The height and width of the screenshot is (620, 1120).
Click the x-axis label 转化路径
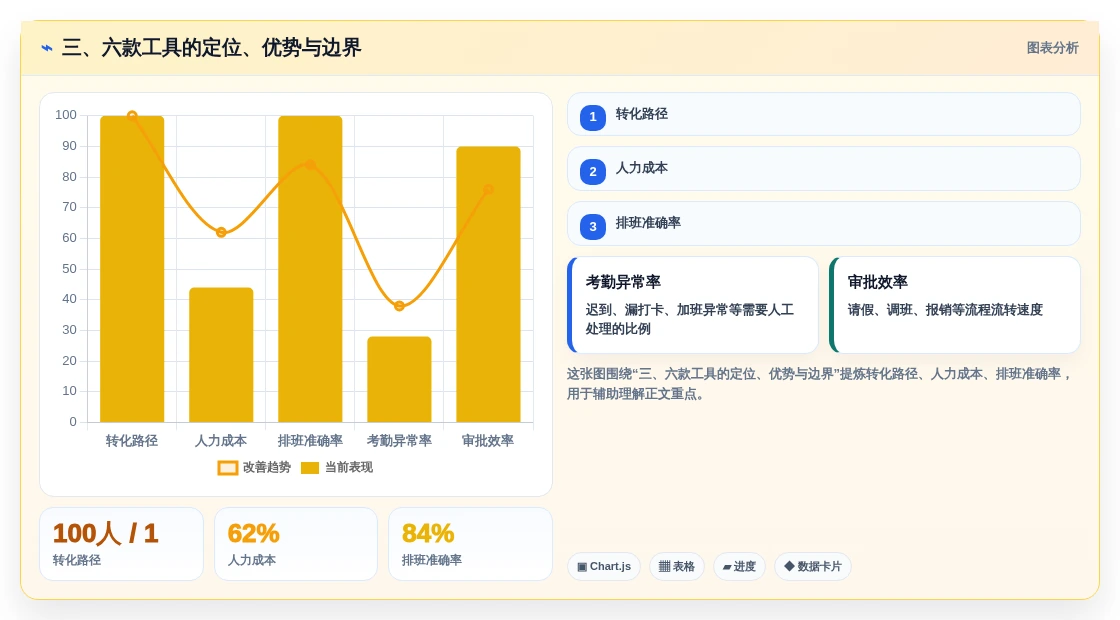point(132,441)
